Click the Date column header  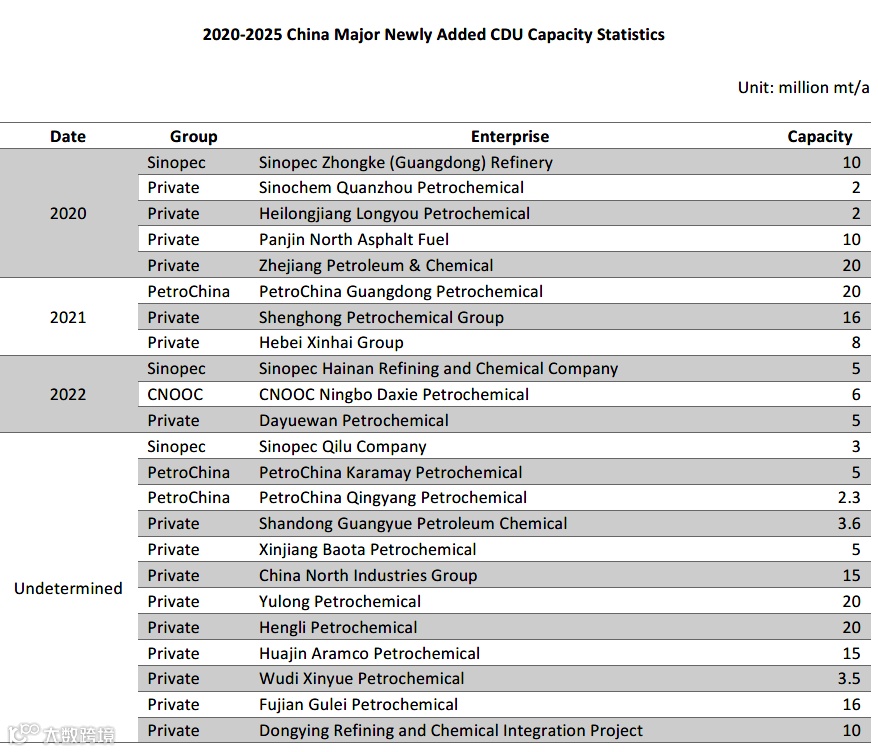coord(68,137)
